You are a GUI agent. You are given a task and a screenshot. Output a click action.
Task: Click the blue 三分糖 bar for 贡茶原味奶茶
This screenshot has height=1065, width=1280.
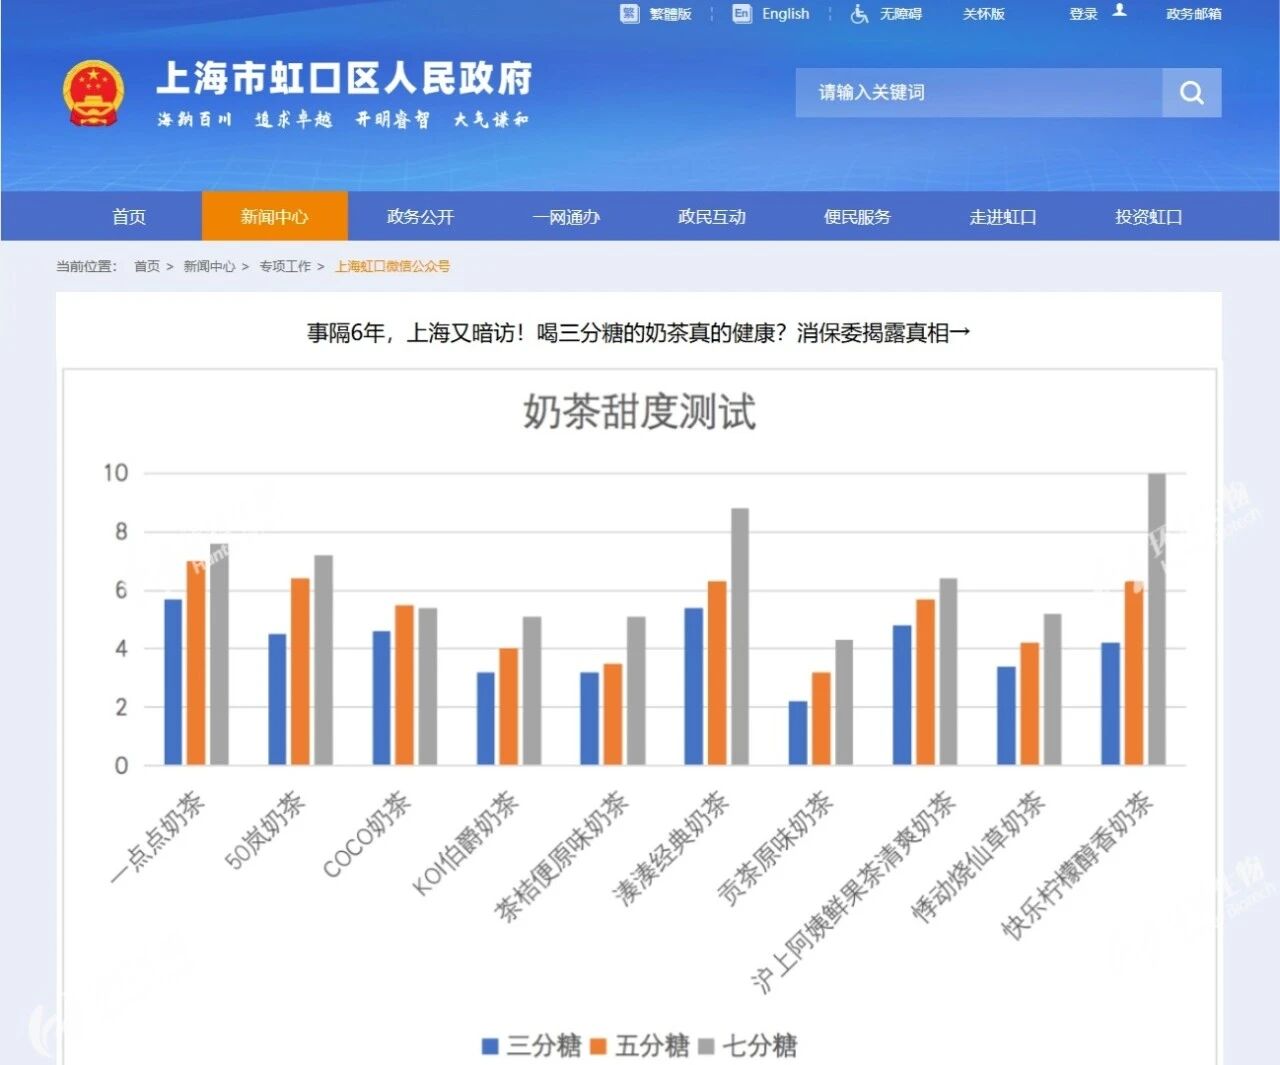[798, 733]
